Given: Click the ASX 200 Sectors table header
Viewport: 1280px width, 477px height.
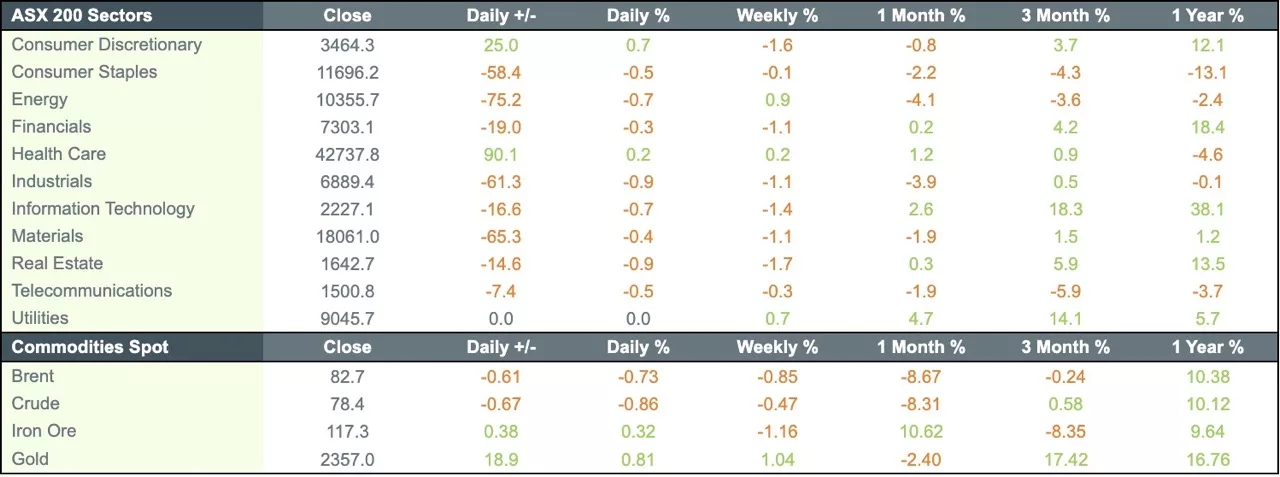Looking at the screenshot, I should tap(82, 15).
